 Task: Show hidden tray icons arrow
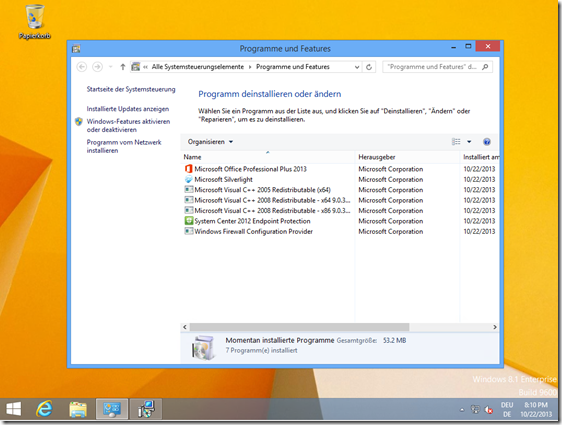click(462, 409)
